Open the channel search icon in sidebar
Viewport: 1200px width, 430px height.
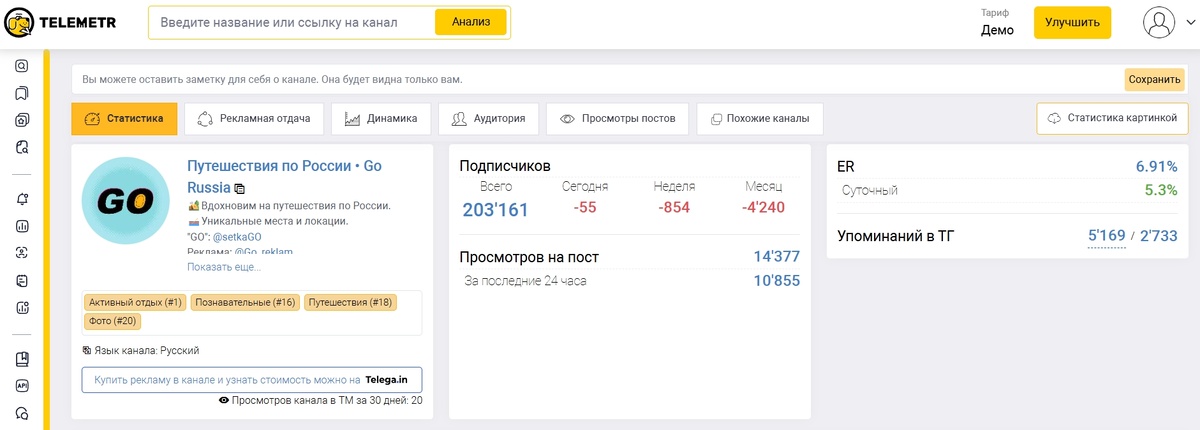(x=22, y=66)
